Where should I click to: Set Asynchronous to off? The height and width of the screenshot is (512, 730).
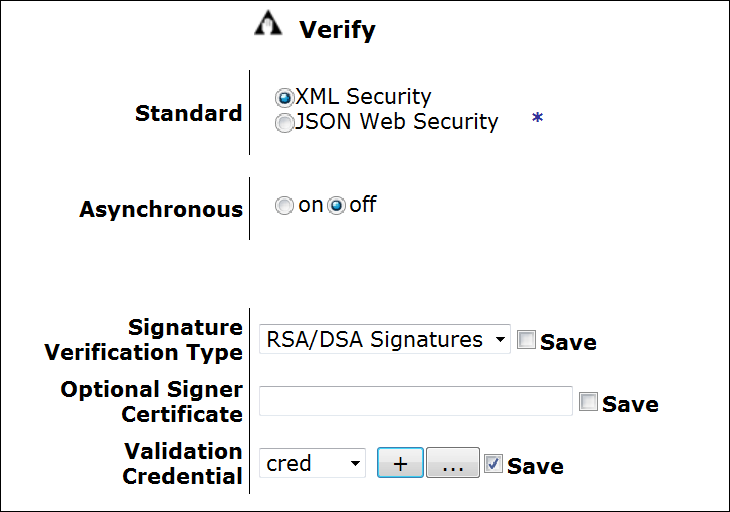[336, 205]
